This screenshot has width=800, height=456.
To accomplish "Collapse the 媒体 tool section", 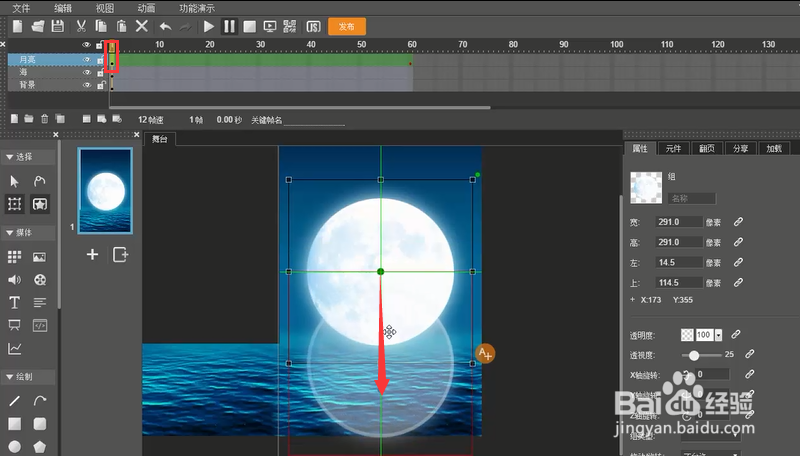I will coord(28,232).
